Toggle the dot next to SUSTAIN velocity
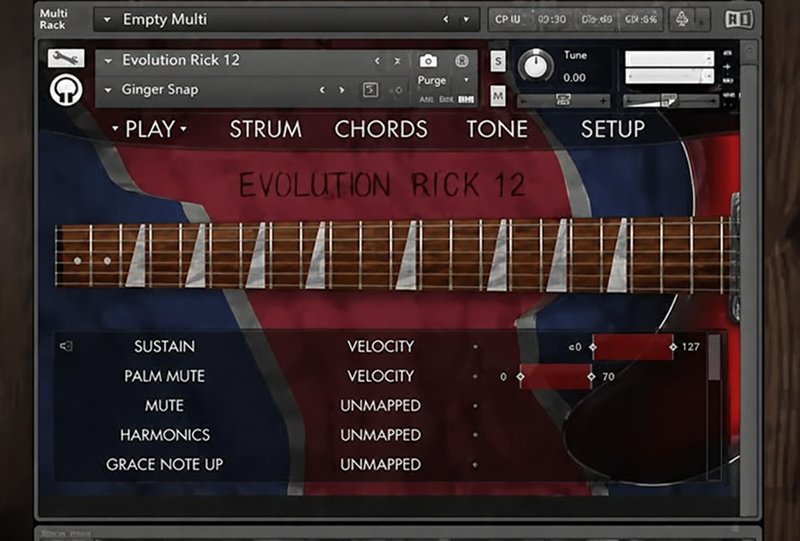Screen dimensions: 800x541 475,347
